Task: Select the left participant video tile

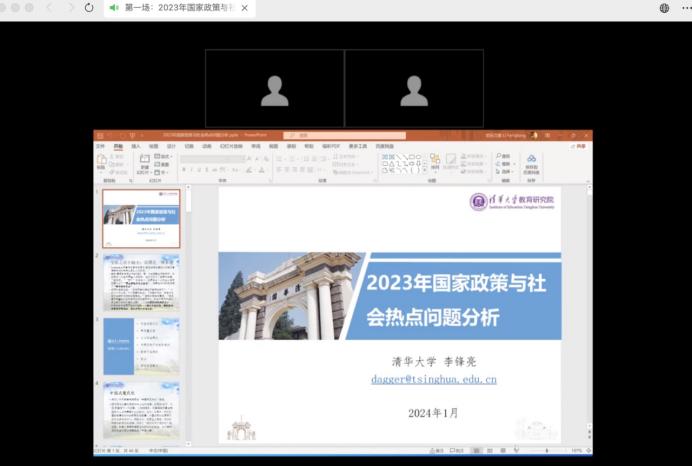Action: (x=275, y=88)
